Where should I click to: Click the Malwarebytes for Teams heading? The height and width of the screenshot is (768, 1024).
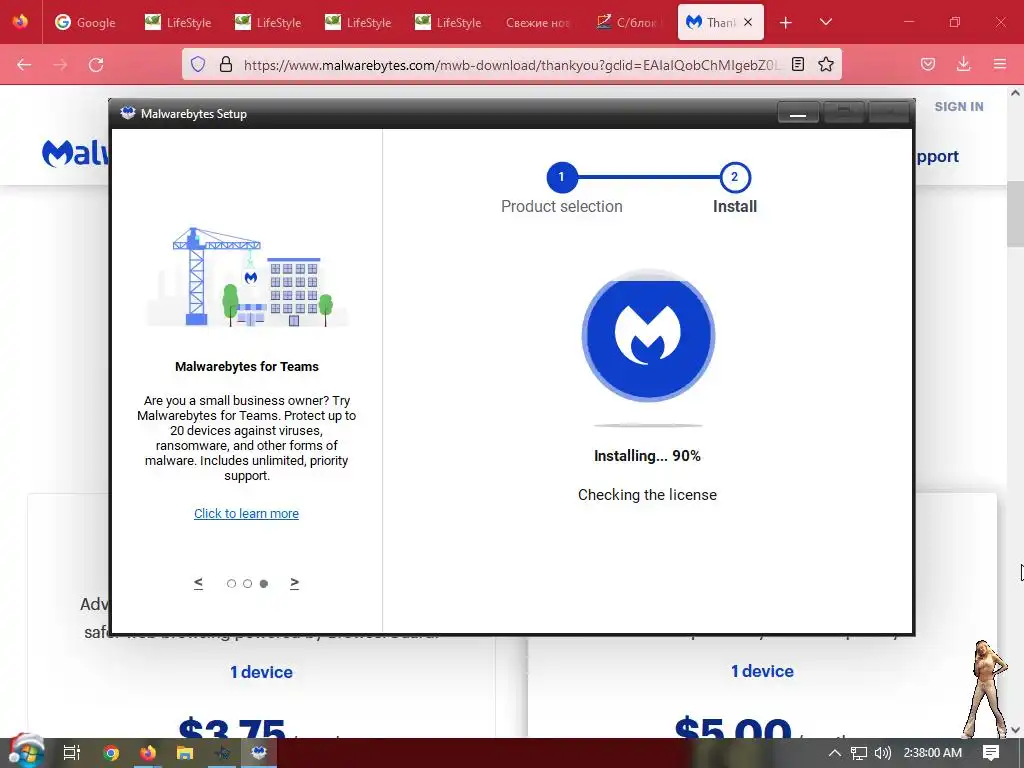[x=247, y=366]
